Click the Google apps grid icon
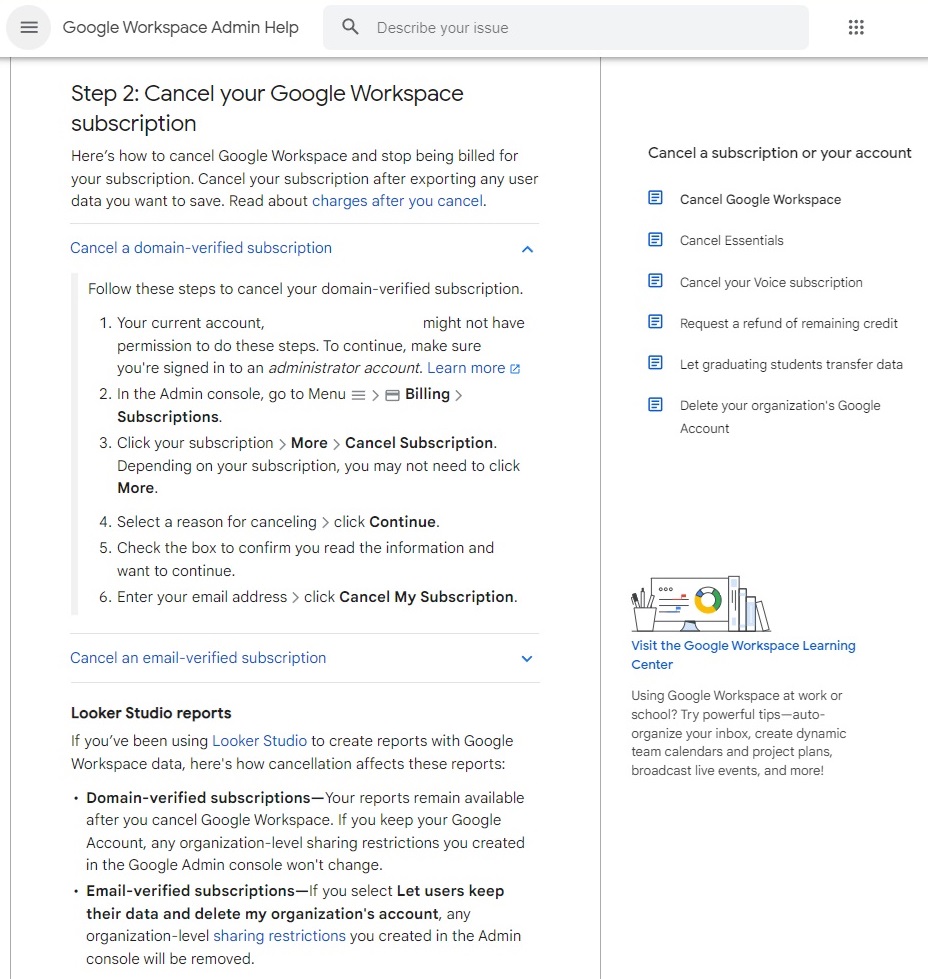 [x=856, y=27]
